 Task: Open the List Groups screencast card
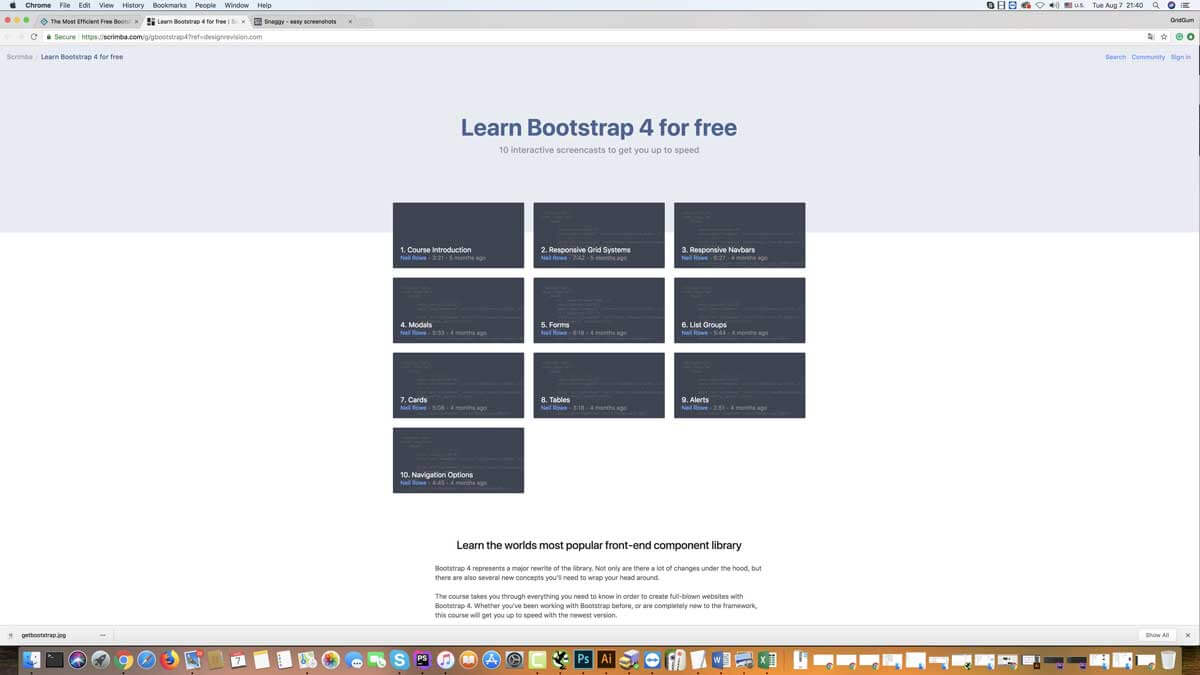point(740,310)
